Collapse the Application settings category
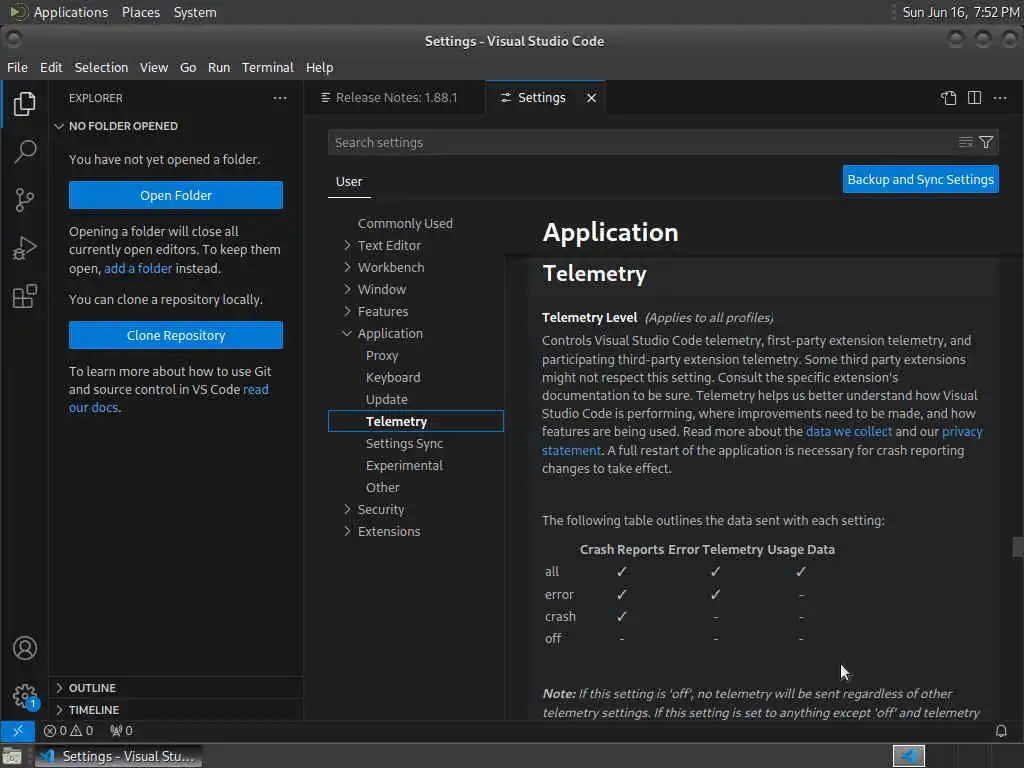The height and width of the screenshot is (768, 1024). tap(347, 334)
